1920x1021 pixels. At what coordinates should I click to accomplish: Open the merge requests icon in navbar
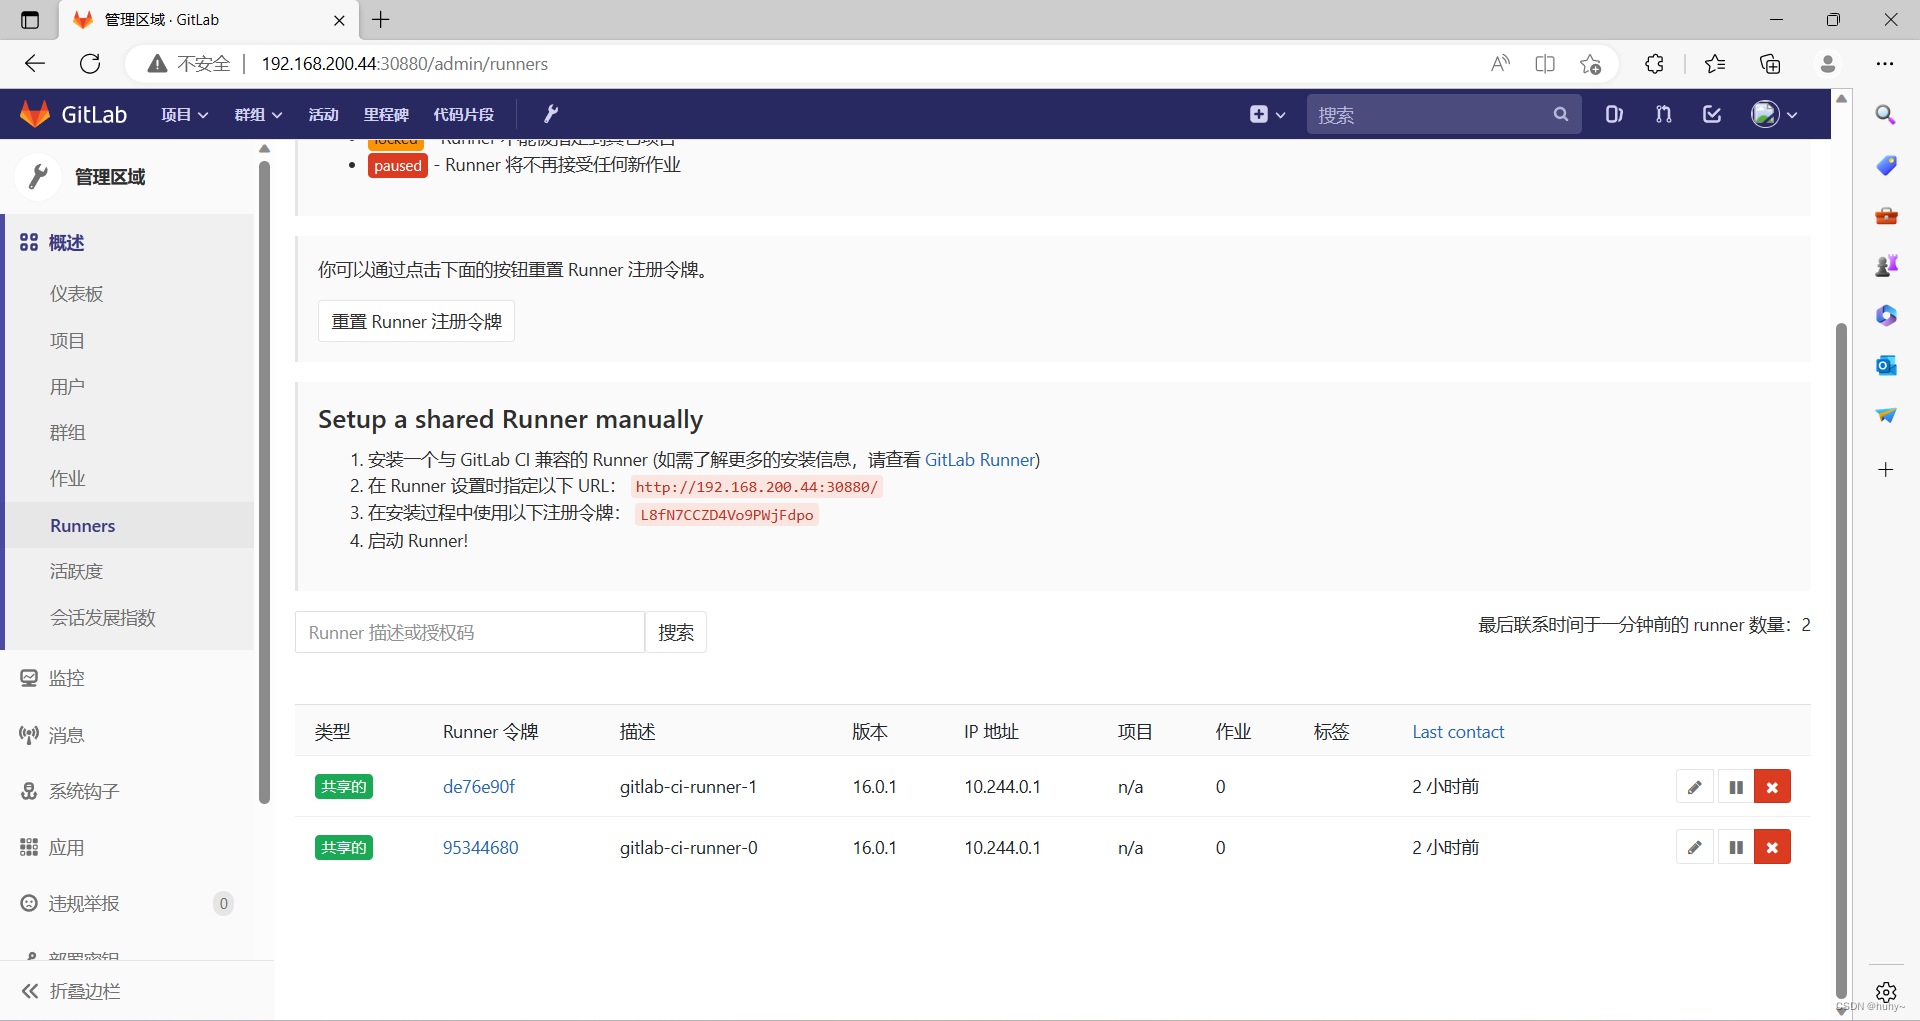pyautogui.click(x=1663, y=114)
